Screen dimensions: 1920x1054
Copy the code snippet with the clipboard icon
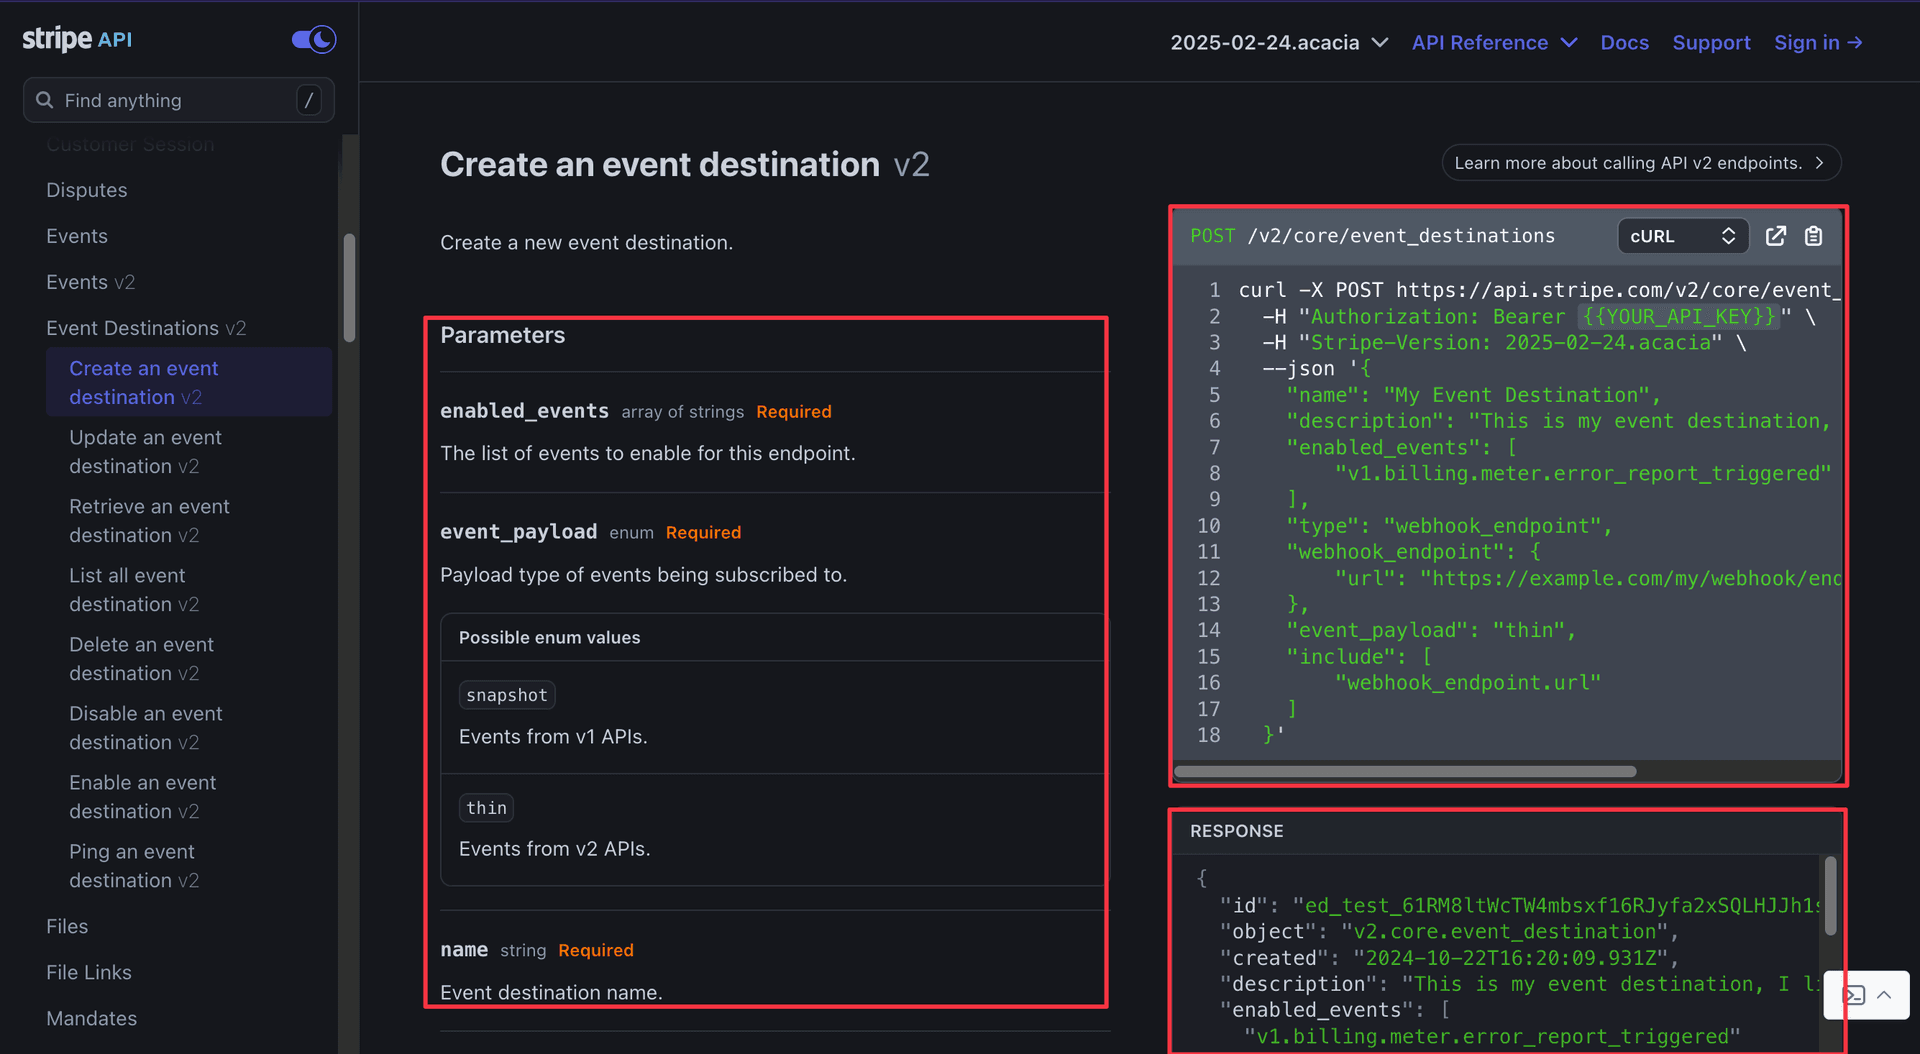click(1814, 236)
